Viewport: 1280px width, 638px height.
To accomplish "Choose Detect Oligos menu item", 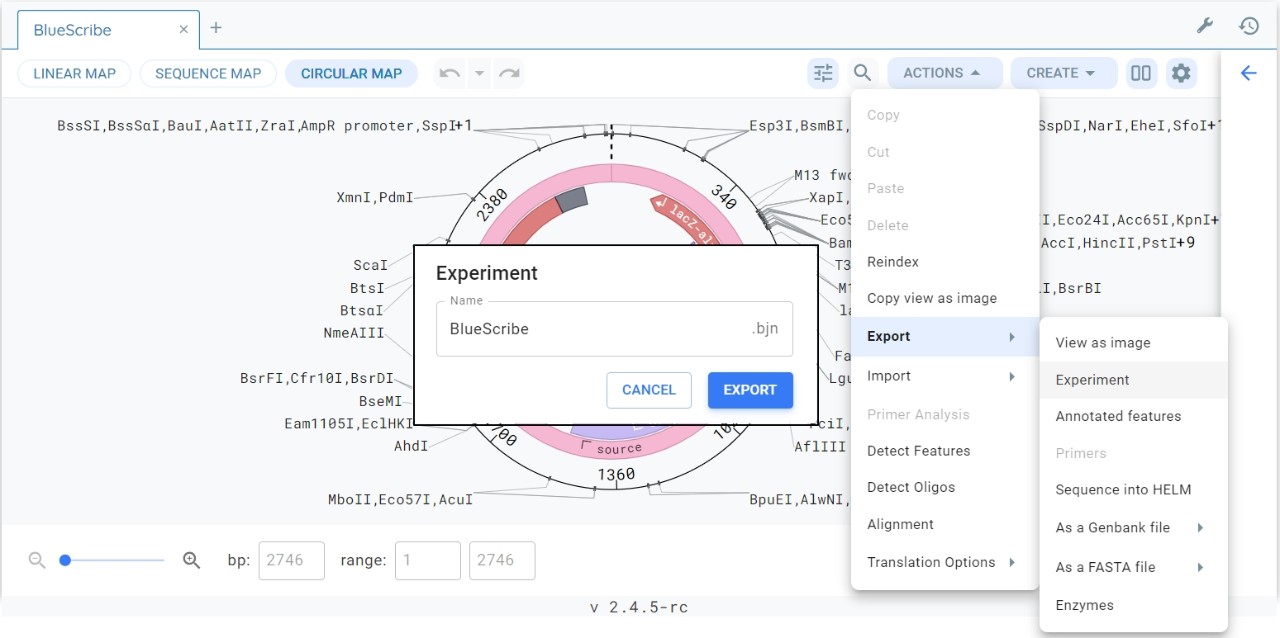I will 945,487.
